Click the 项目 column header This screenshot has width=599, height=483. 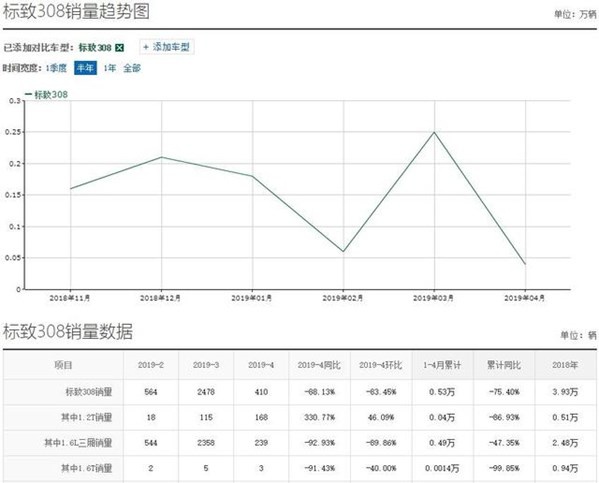pos(63,365)
